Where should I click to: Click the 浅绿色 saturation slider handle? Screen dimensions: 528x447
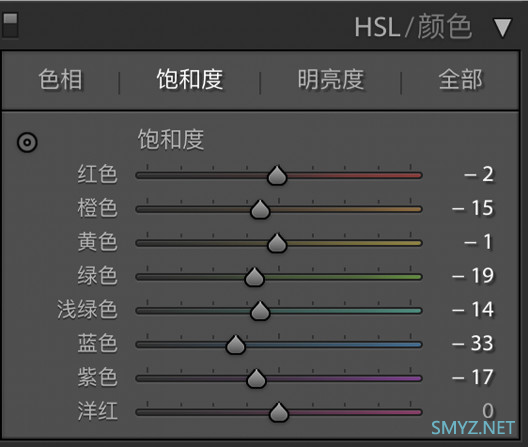tap(260, 311)
